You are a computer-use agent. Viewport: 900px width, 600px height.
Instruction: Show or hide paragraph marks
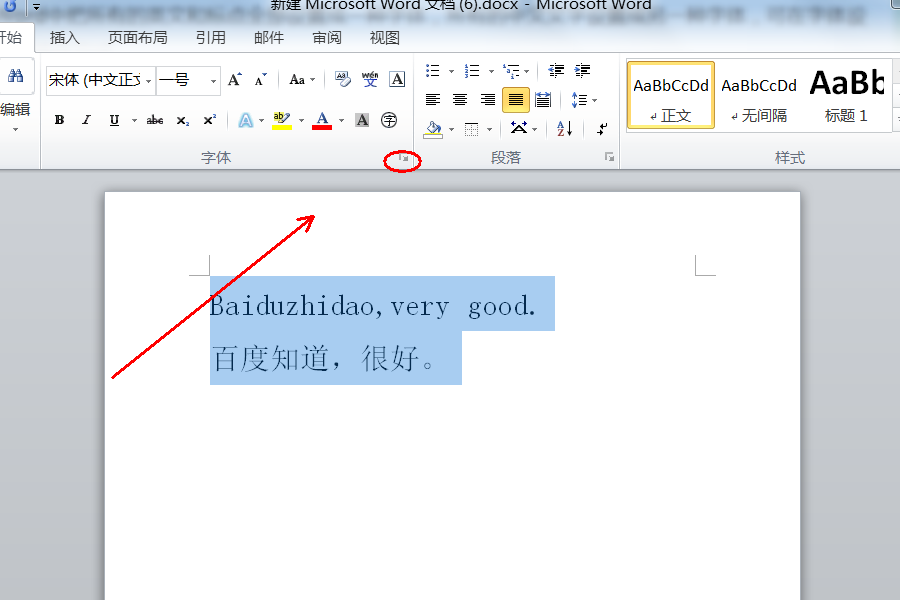tap(602, 129)
